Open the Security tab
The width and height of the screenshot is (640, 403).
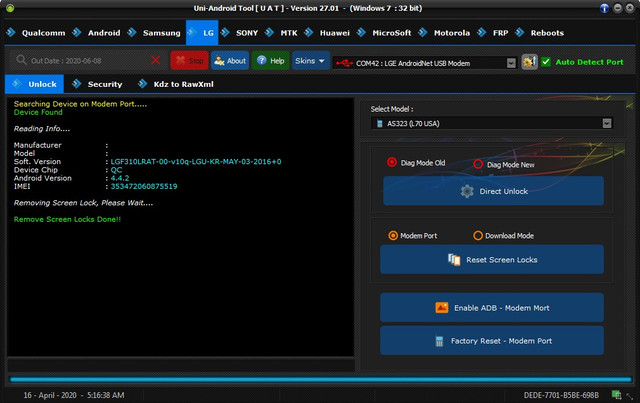(x=104, y=84)
